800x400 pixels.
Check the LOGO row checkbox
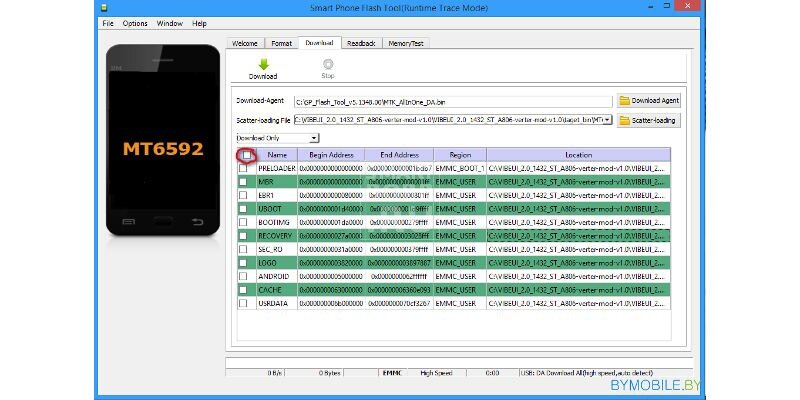(x=243, y=263)
